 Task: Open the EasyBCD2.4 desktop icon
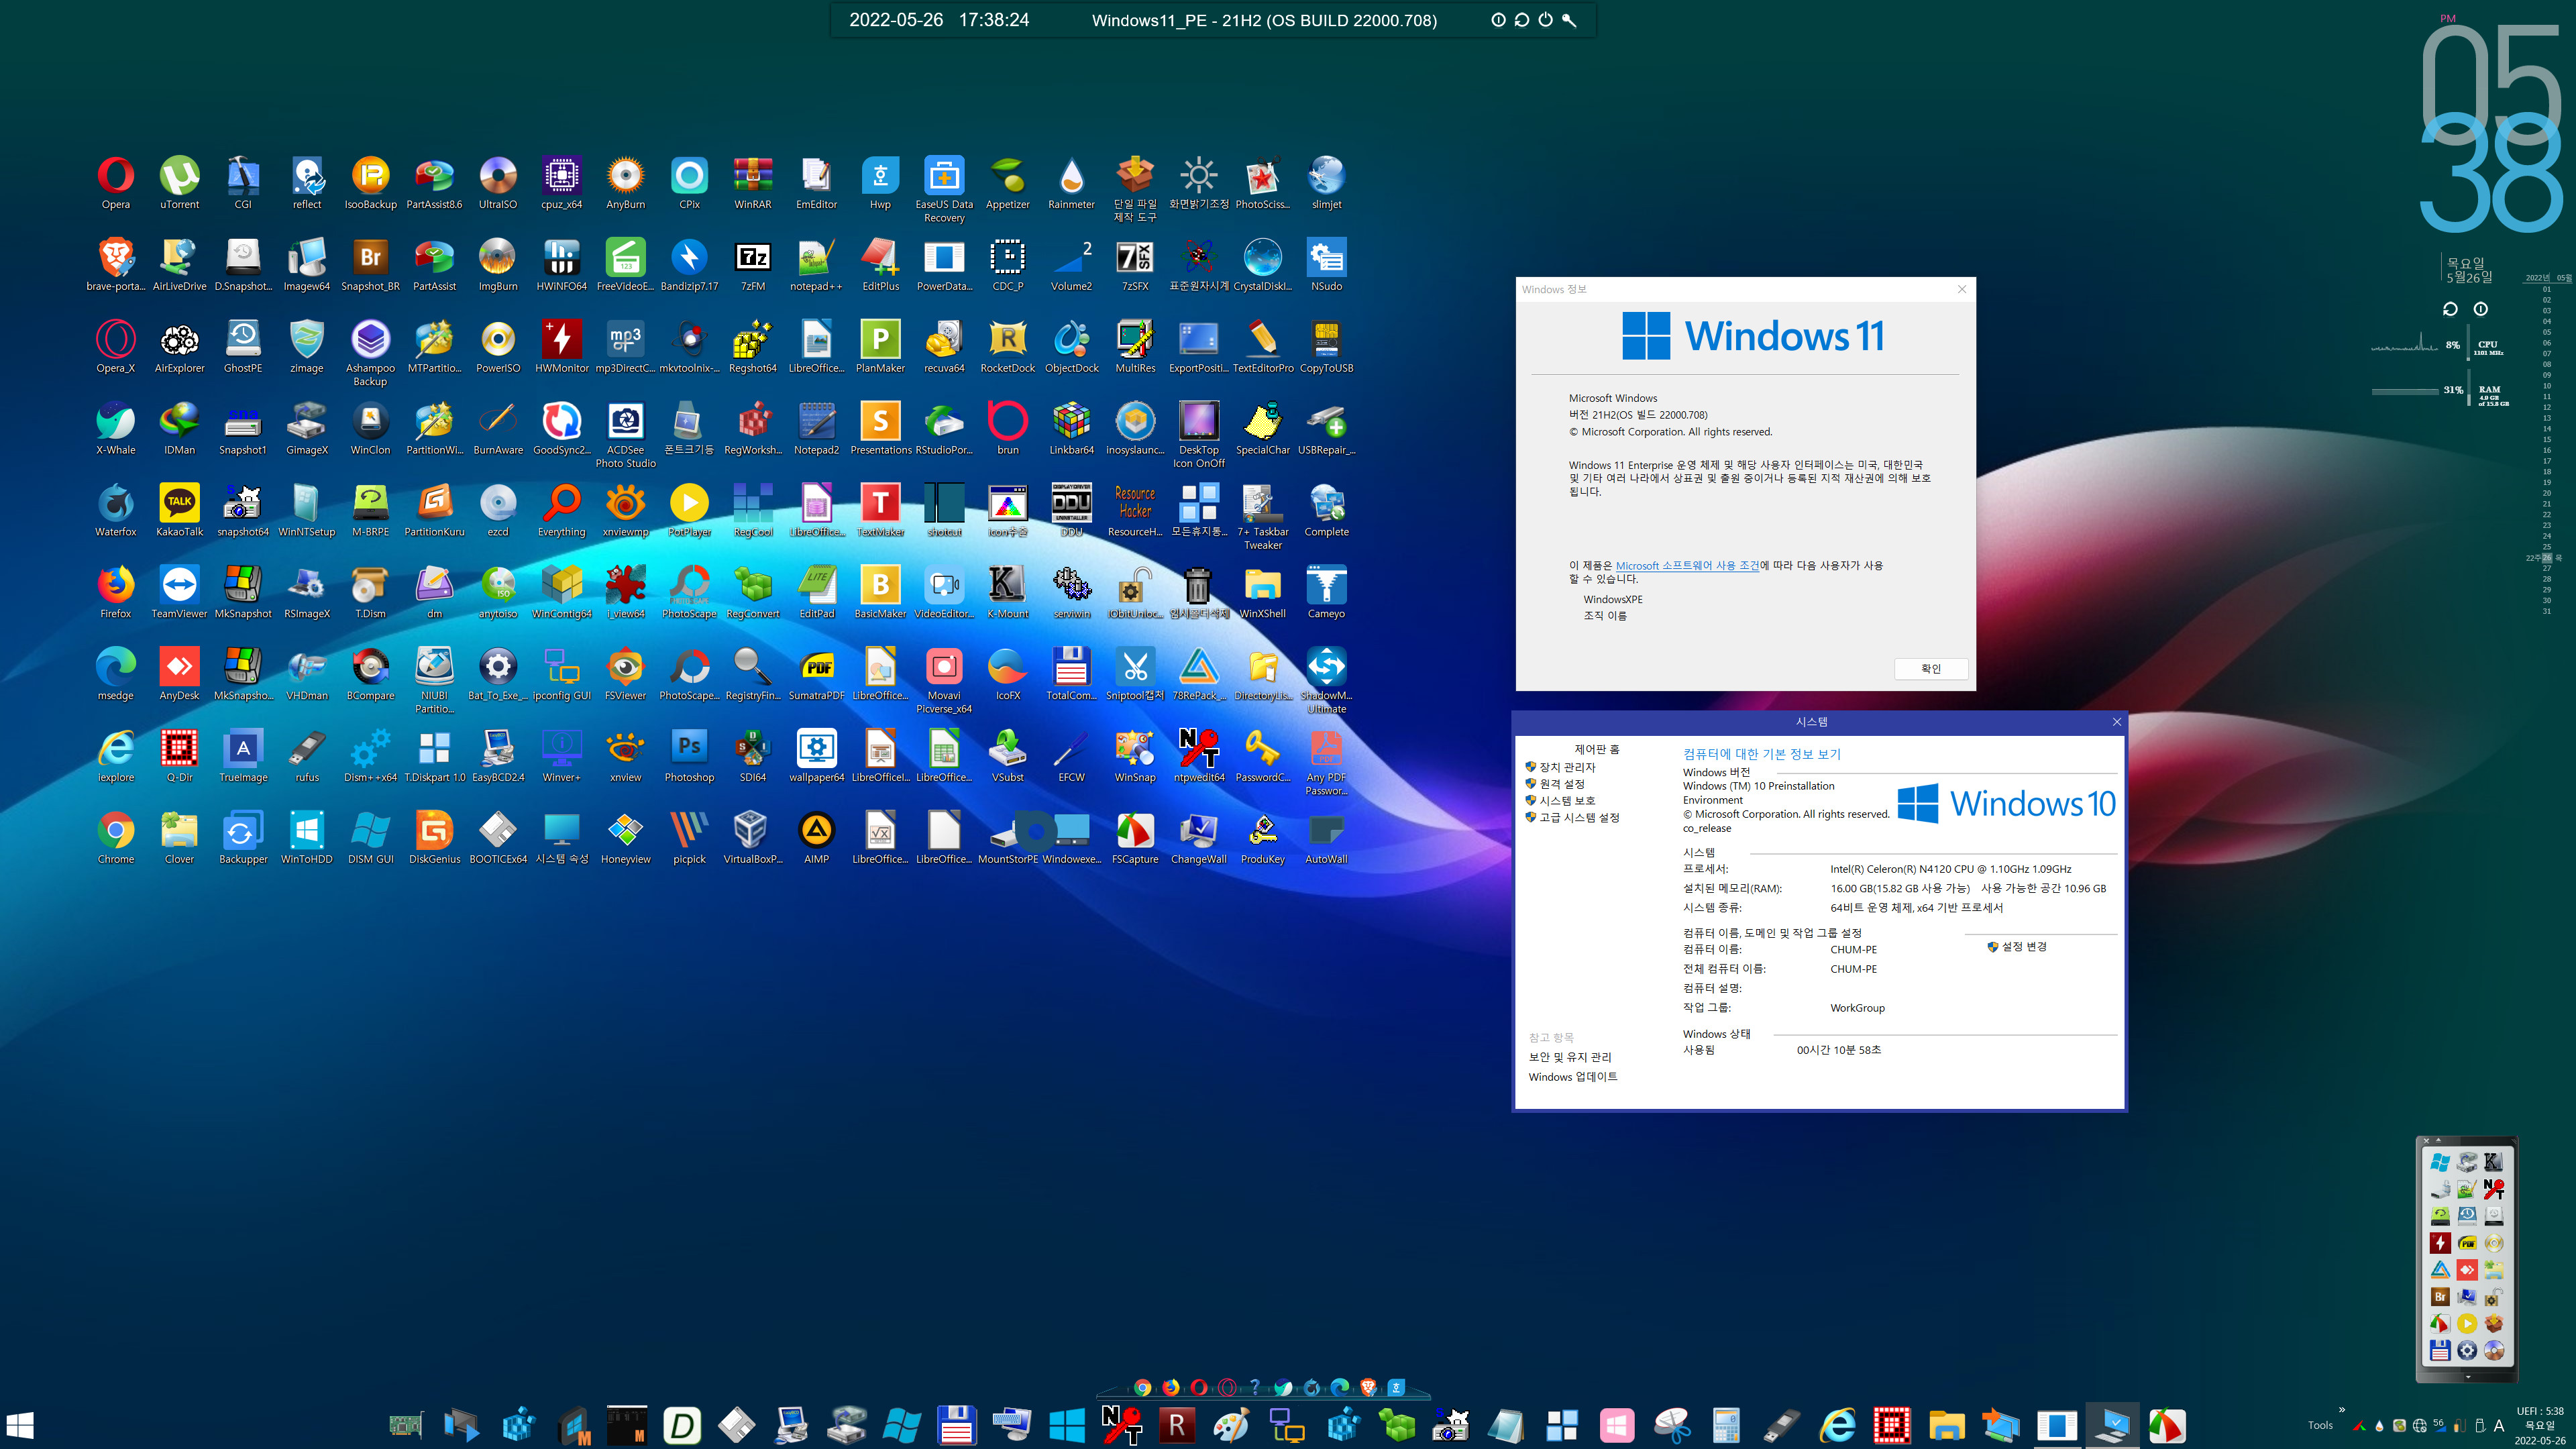[498, 756]
